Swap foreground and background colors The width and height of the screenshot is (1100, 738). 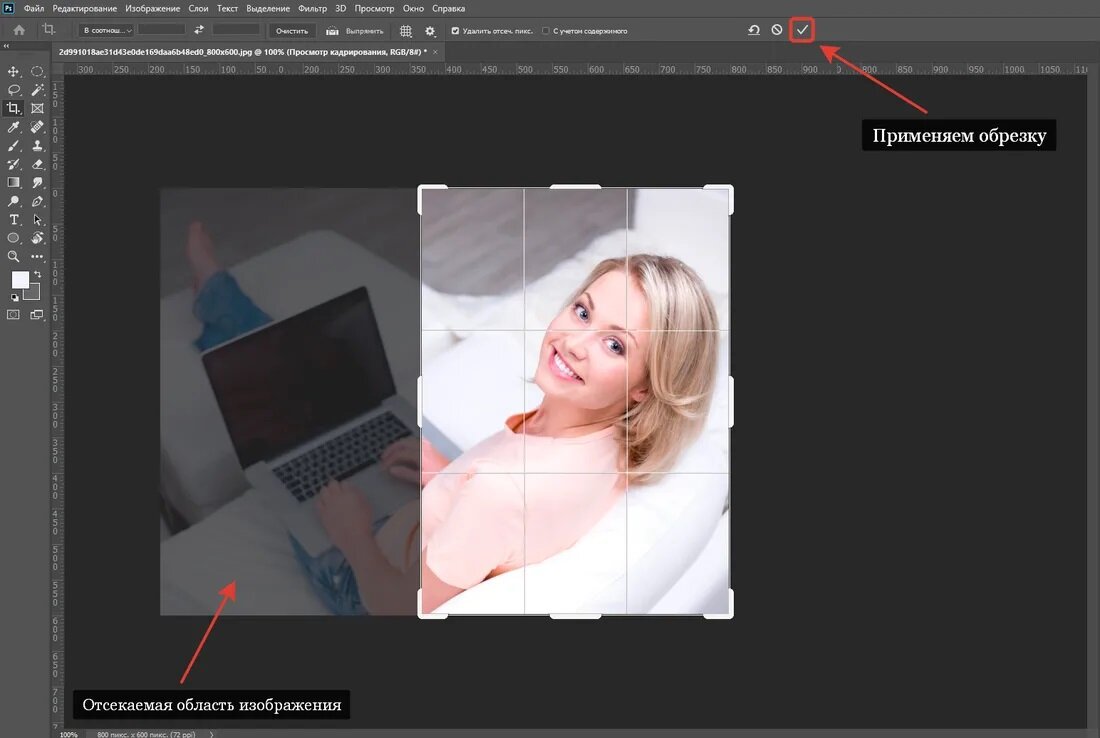click(x=37, y=274)
